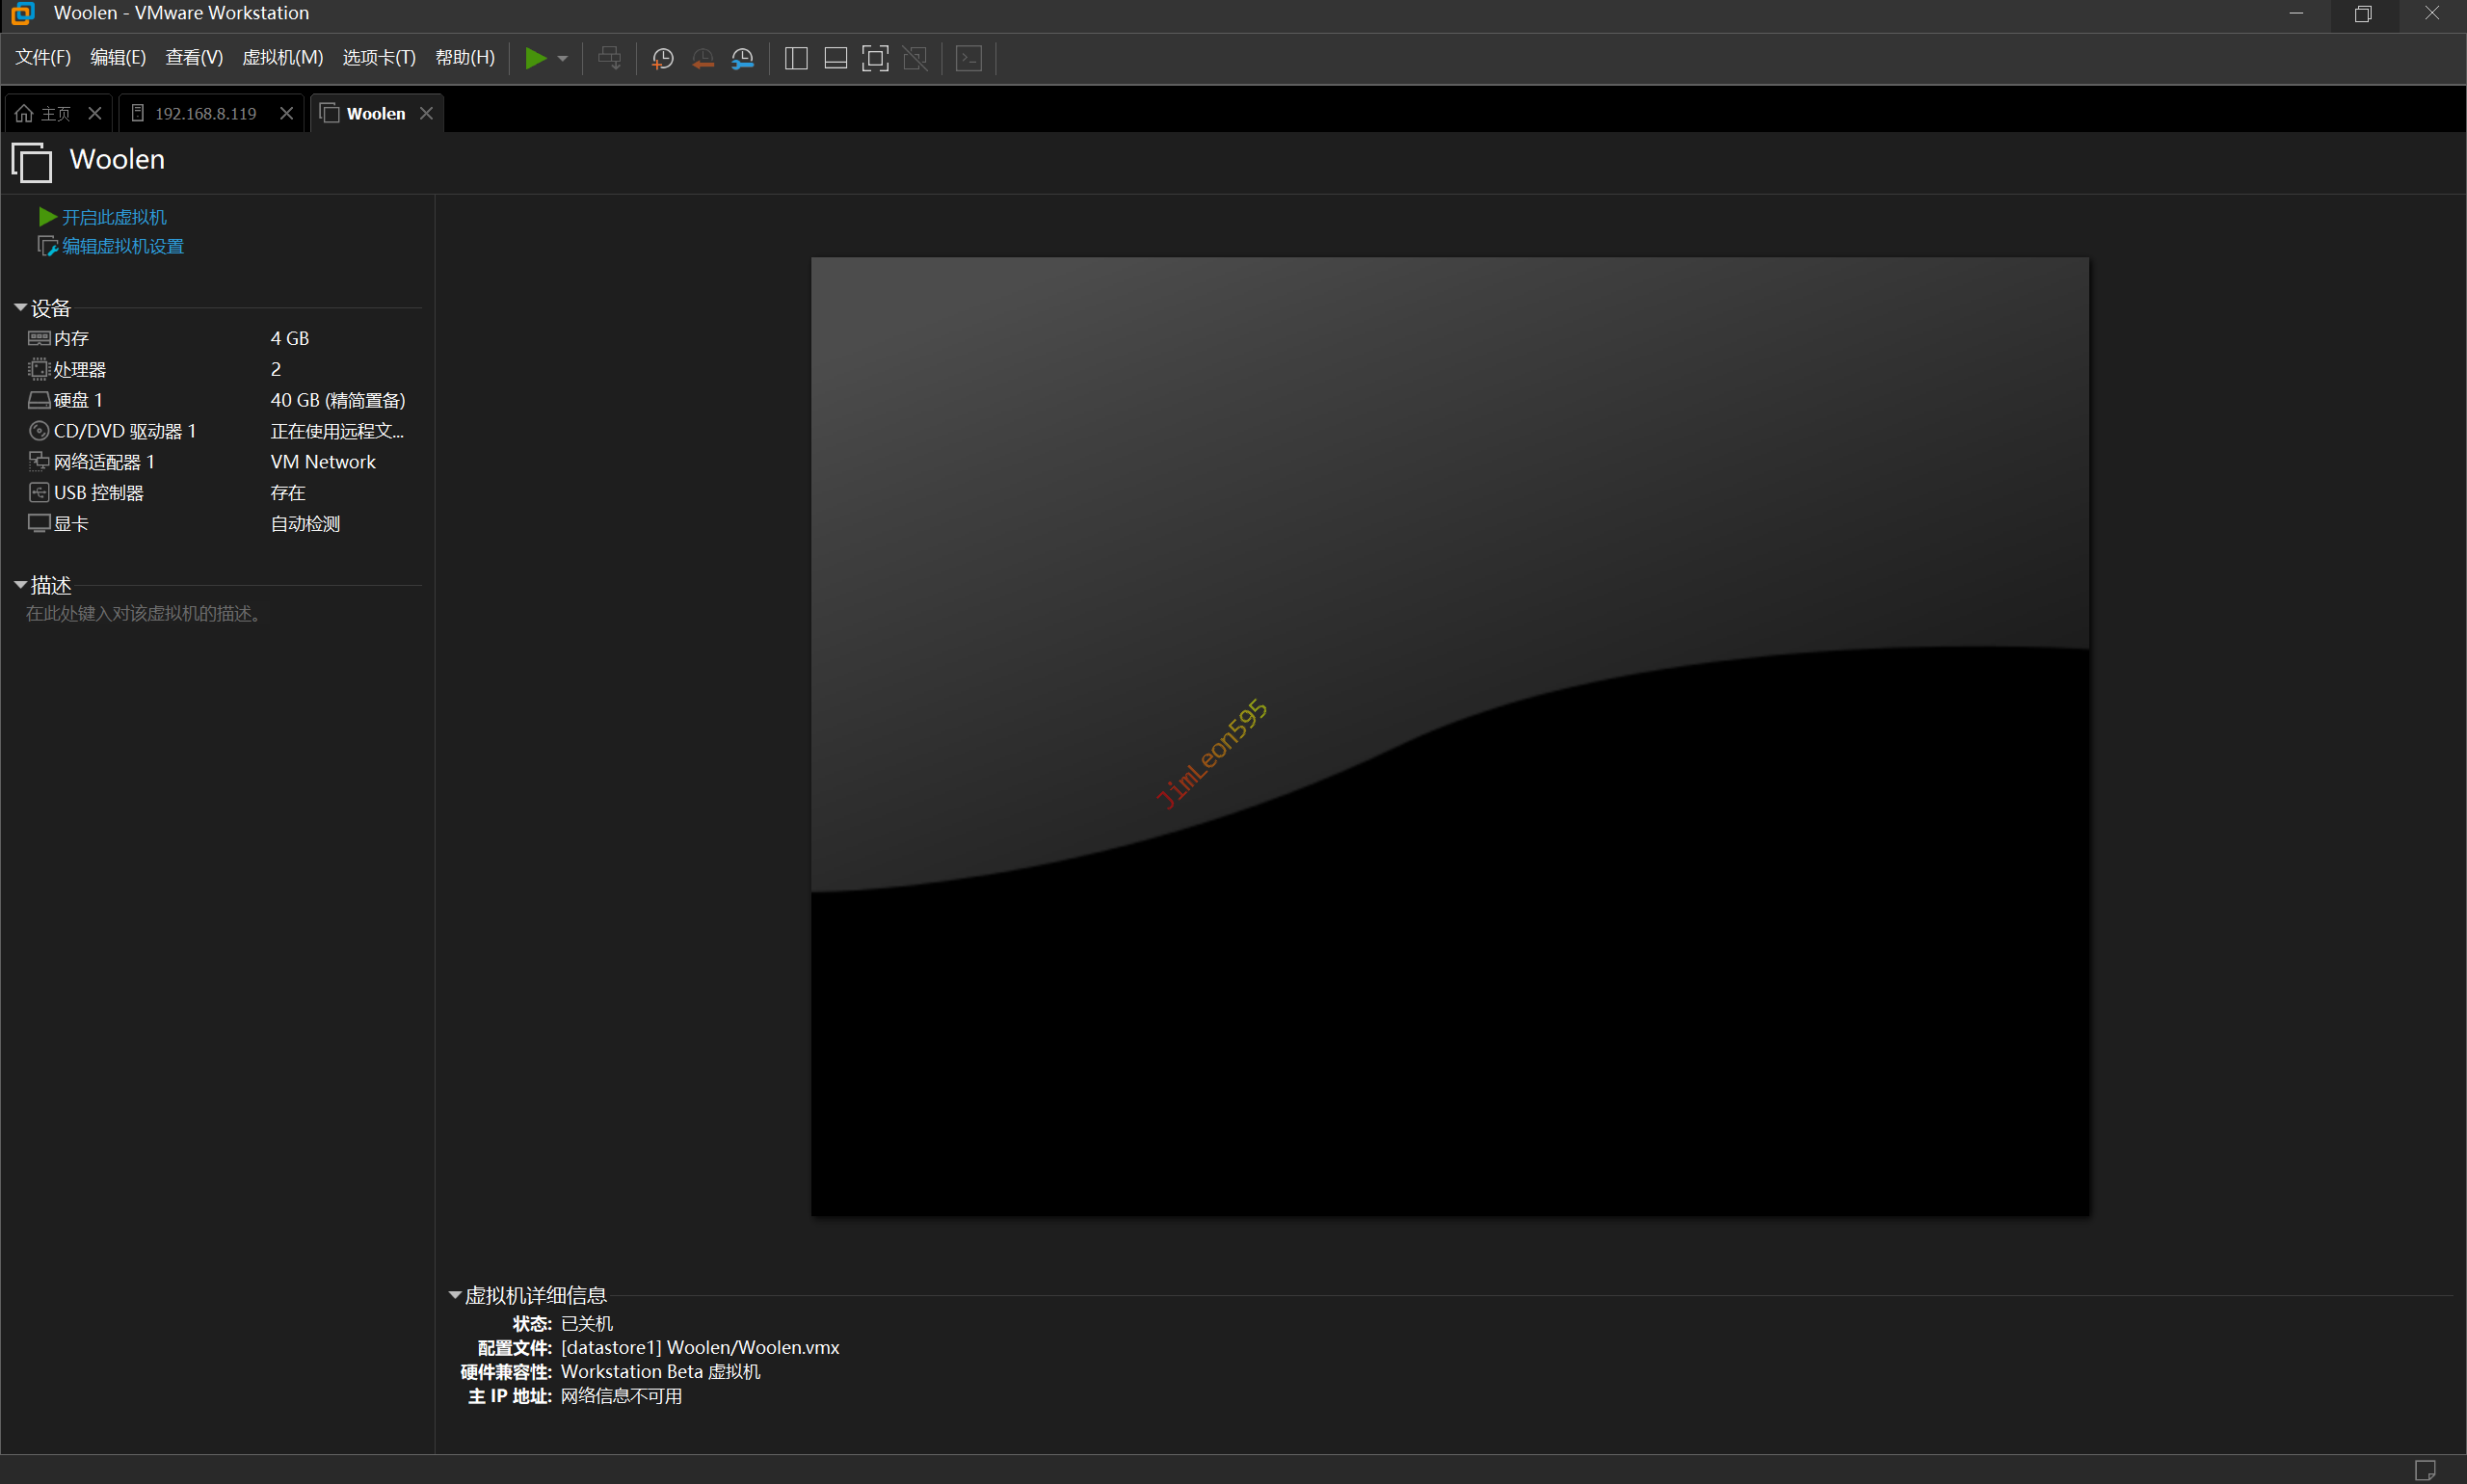This screenshot has height=1484, width=2467.
Task: Enter full screen mode icon
Action: pyautogui.click(x=875, y=58)
